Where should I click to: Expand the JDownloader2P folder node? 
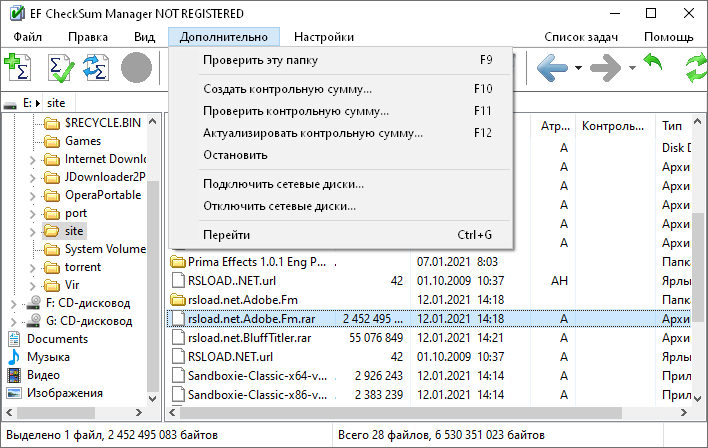33,177
